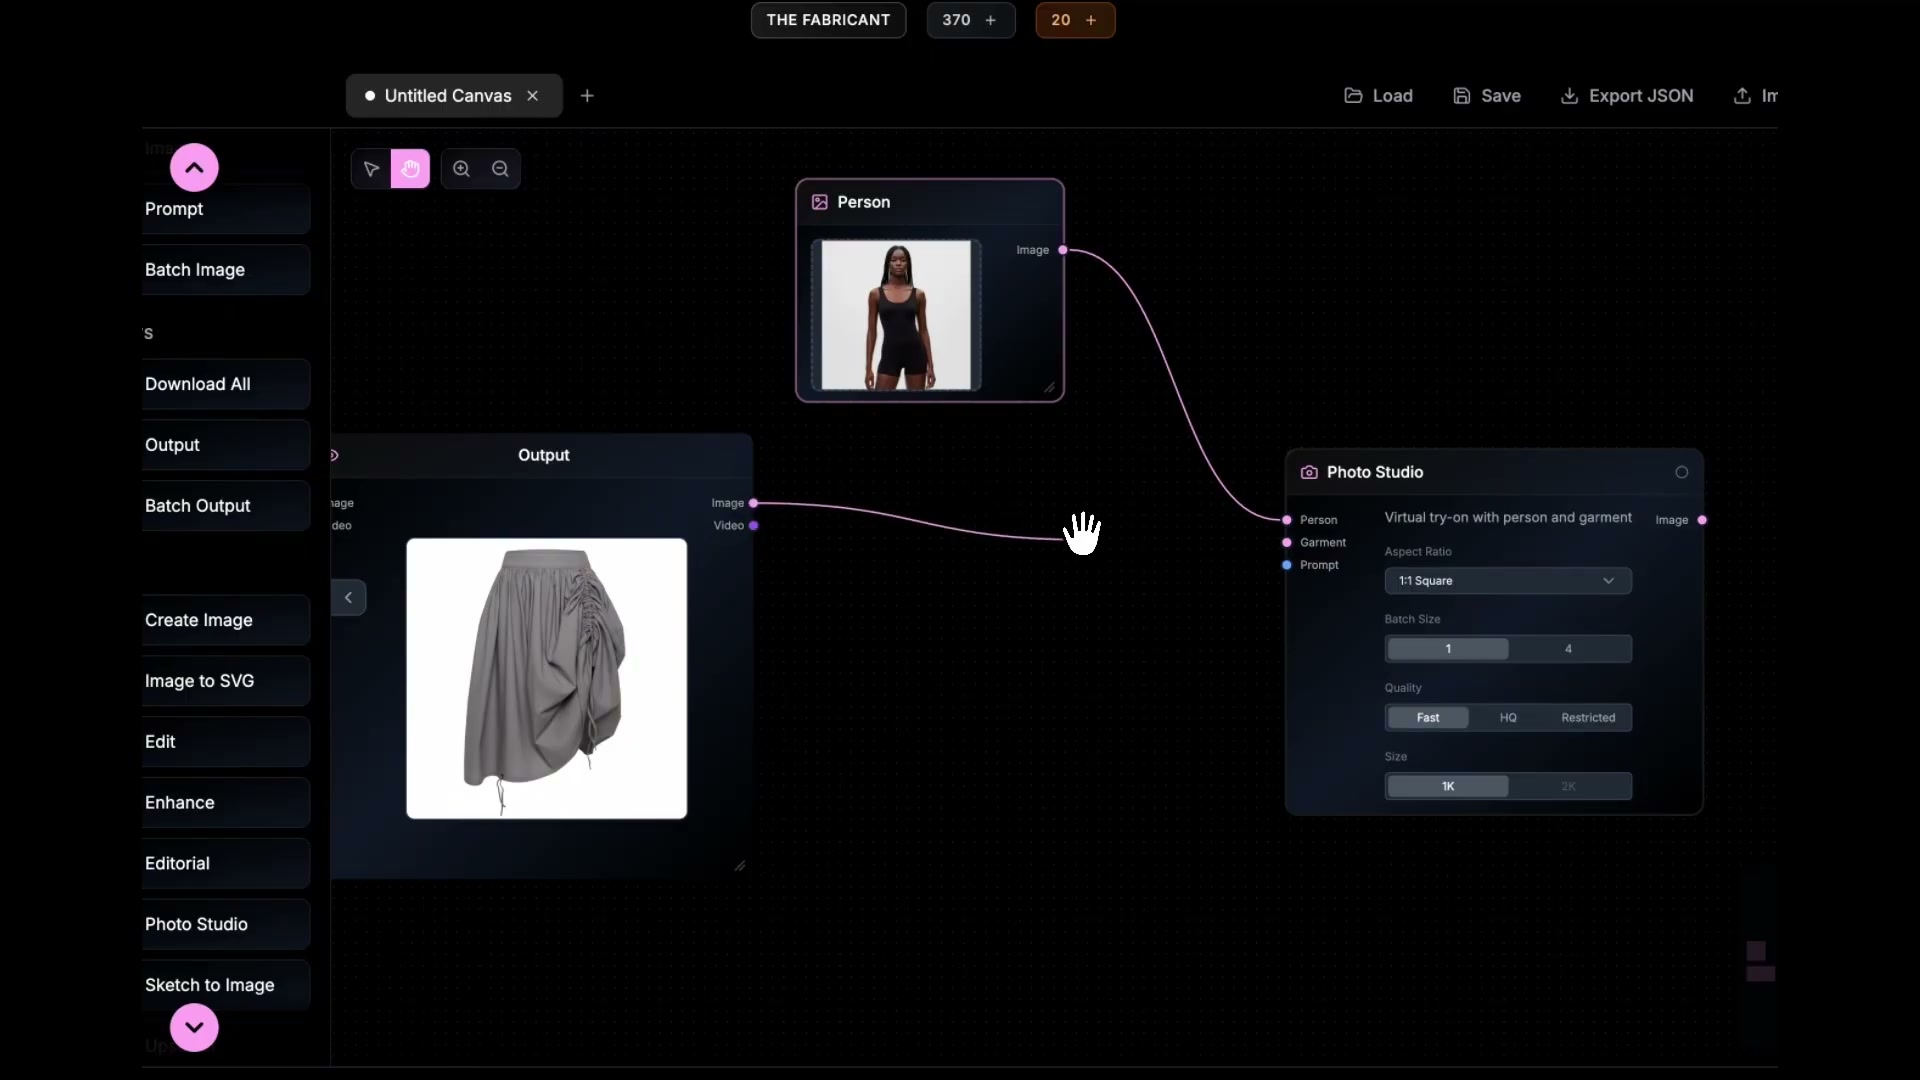Viewport: 1920px width, 1080px height.
Task: Expand more tools with the chevron-down circle
Action: pos(193,1027)
